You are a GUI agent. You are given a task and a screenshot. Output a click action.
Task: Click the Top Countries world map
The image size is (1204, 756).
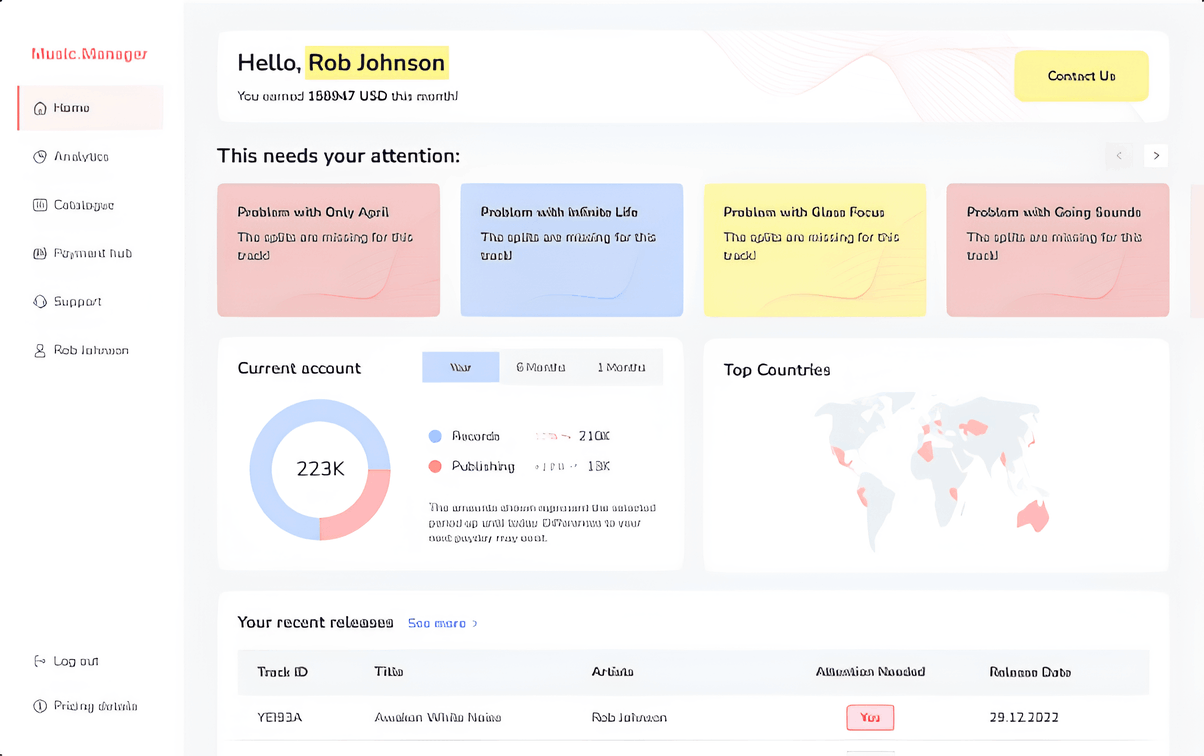(x=932, y=470)
